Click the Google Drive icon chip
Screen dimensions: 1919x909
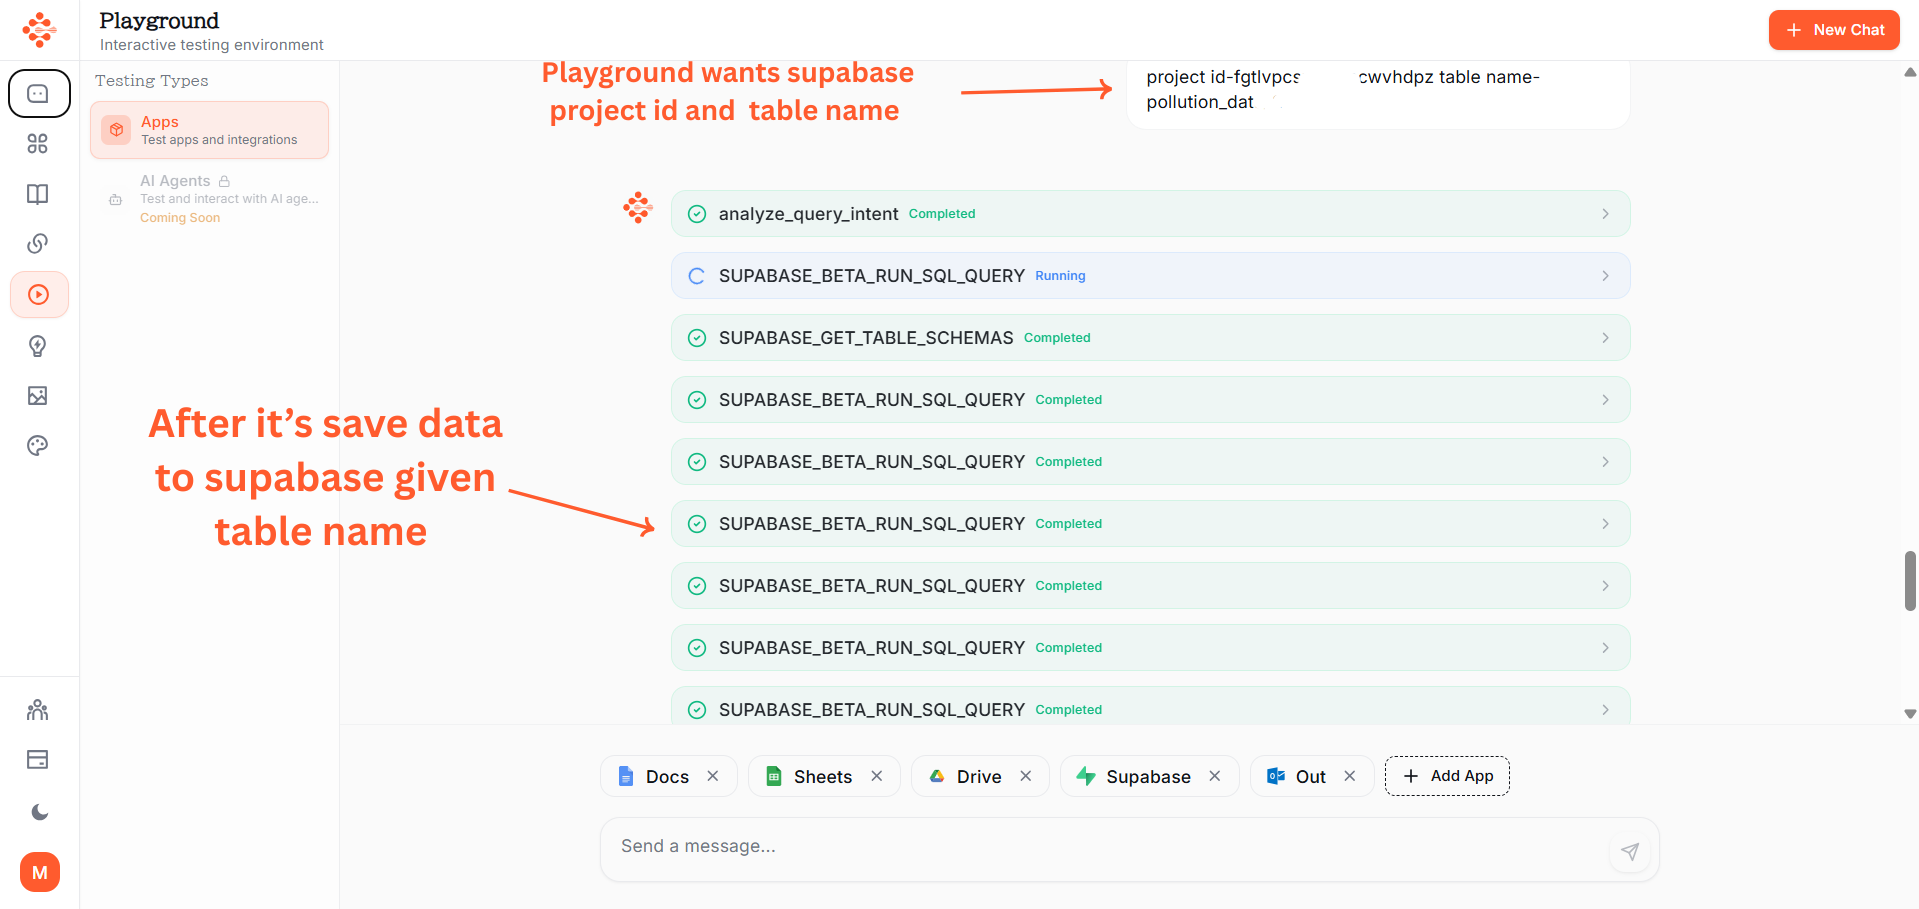point(937,776)
